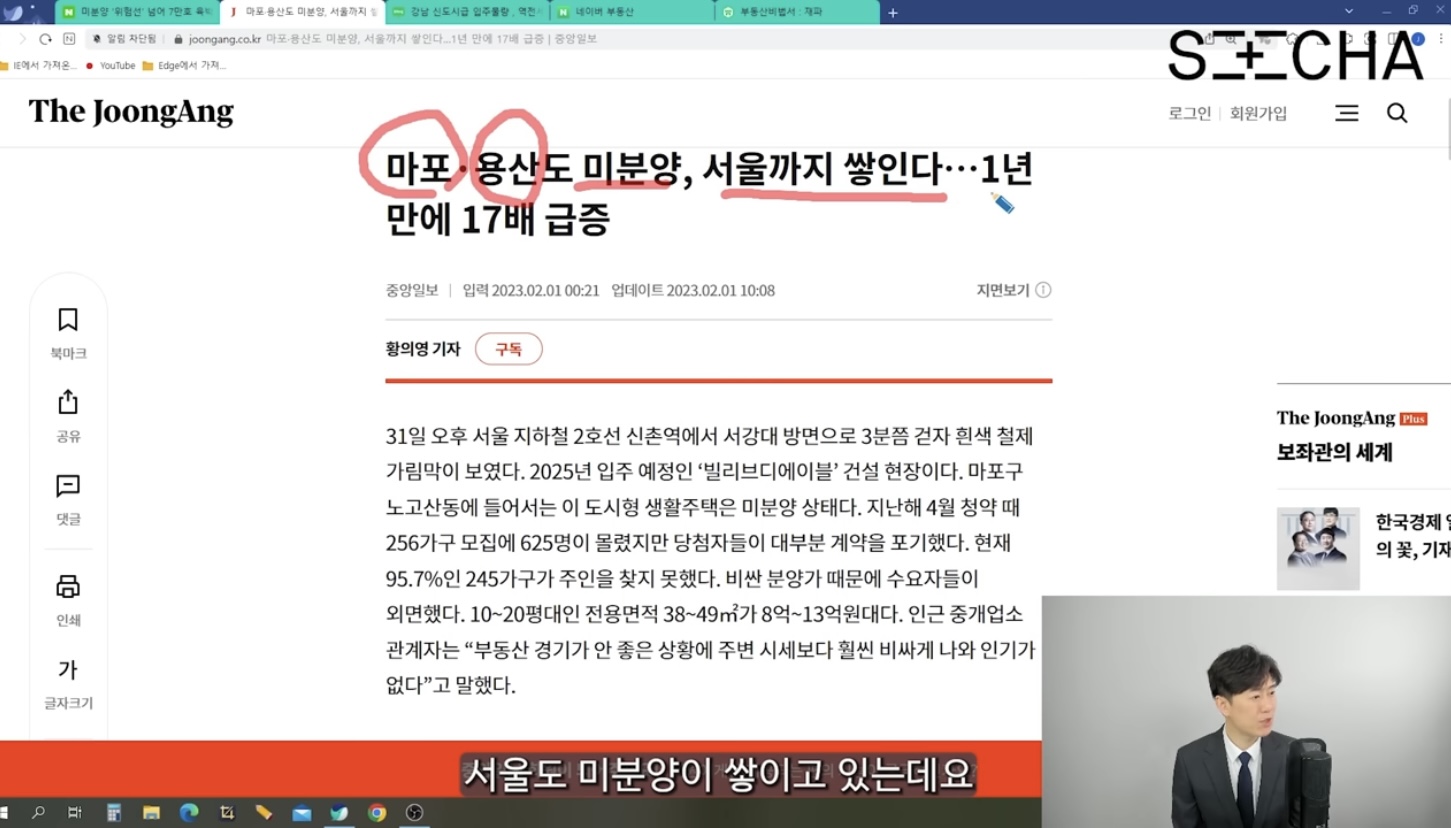Screen dimensions: 1451x828
Task: Open a new tab with the plus button
Action: [893, 13]
